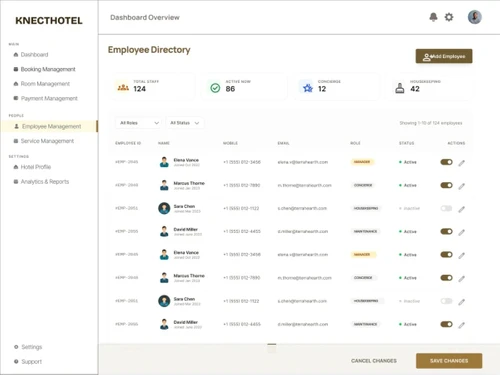Image resolution: width=500 pixels, height=375 pixels.
Task: Edit first Elena Vance row with pencil
Action: [461, 163]
